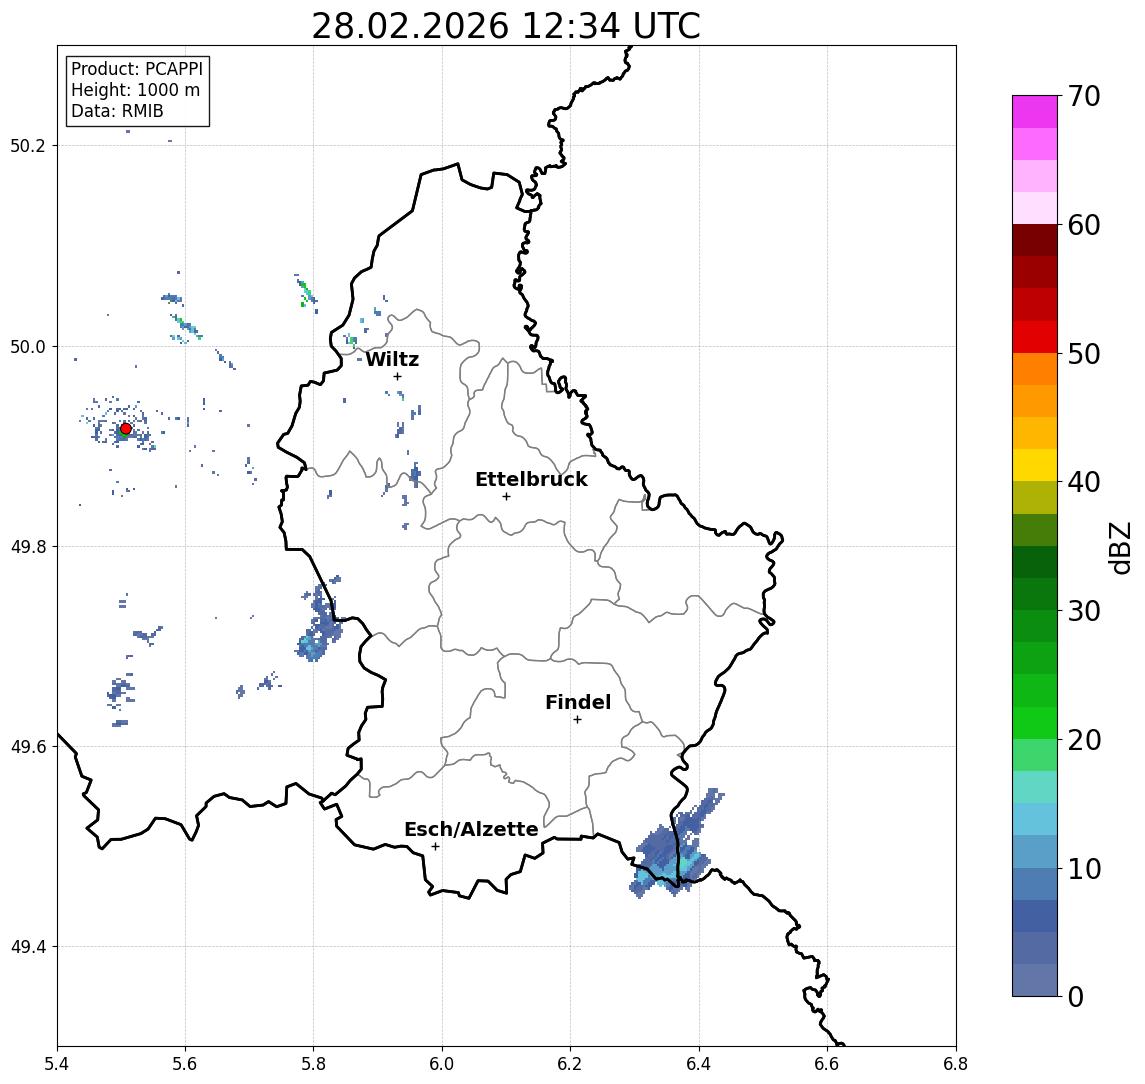Viewport: 1145px width, 1084px height.
Task: Click the bright red colorbar segment near 50
Action: click(1035, 337)
